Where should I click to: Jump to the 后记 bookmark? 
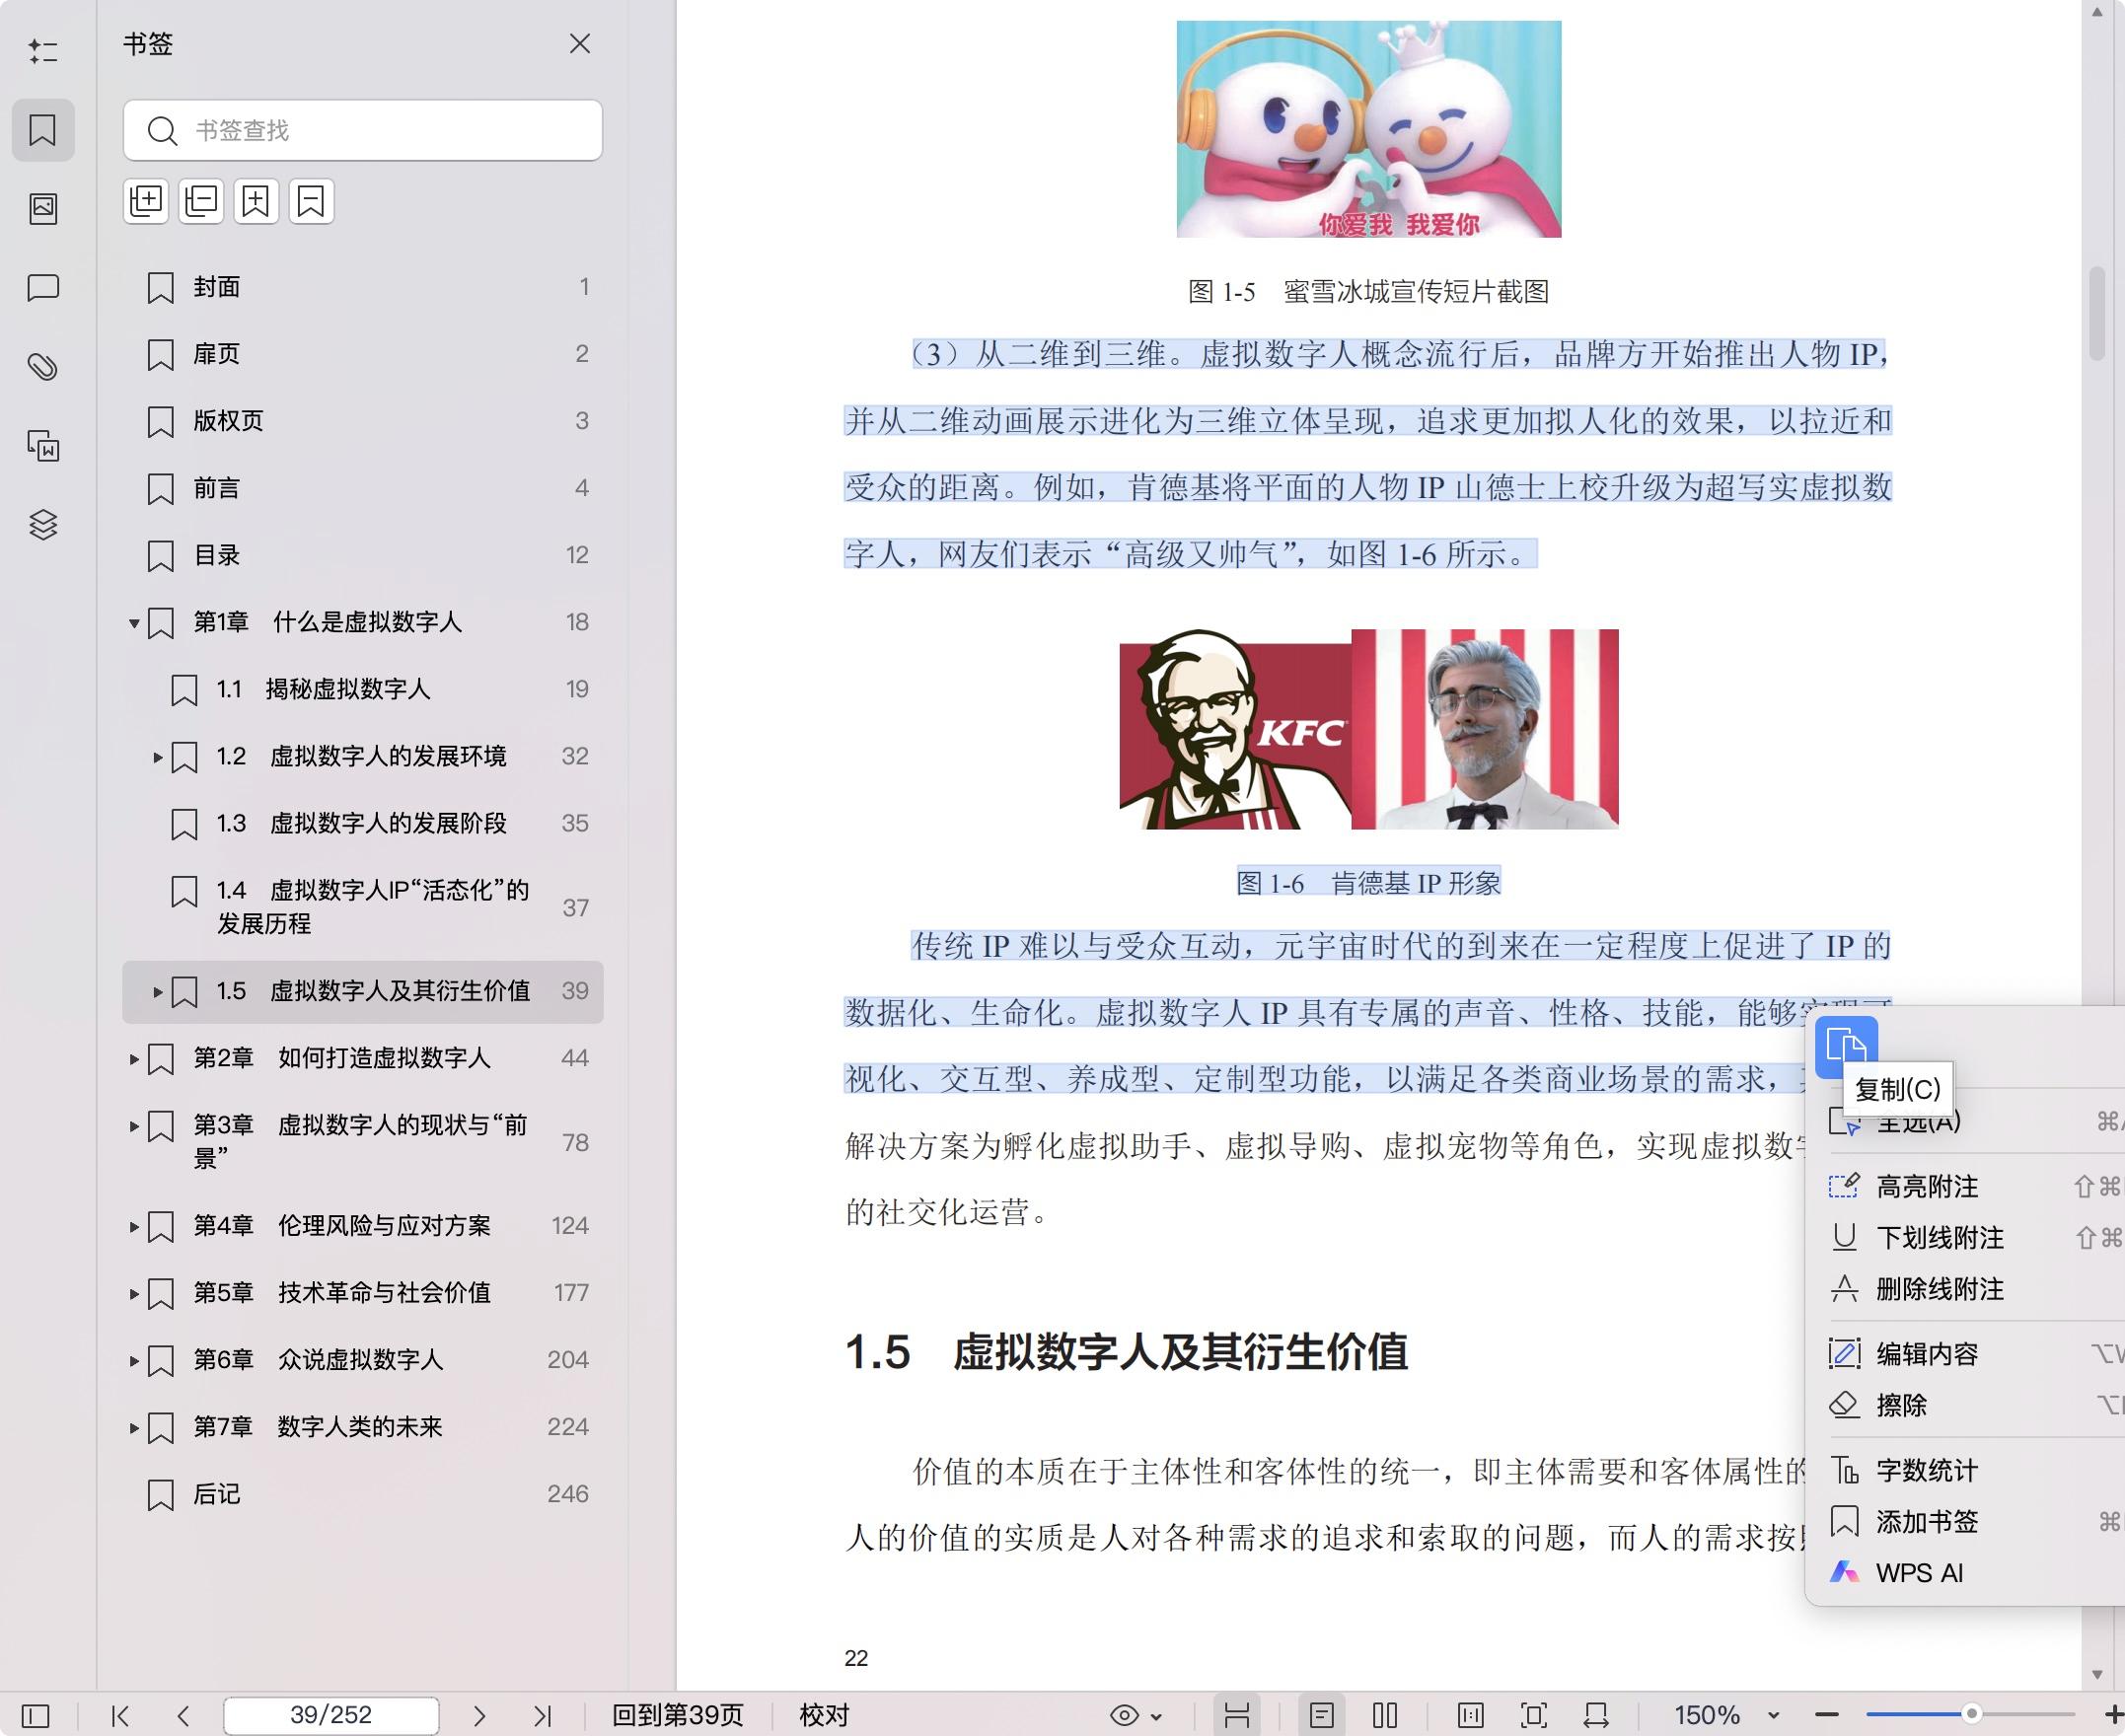click(362, 1494)
